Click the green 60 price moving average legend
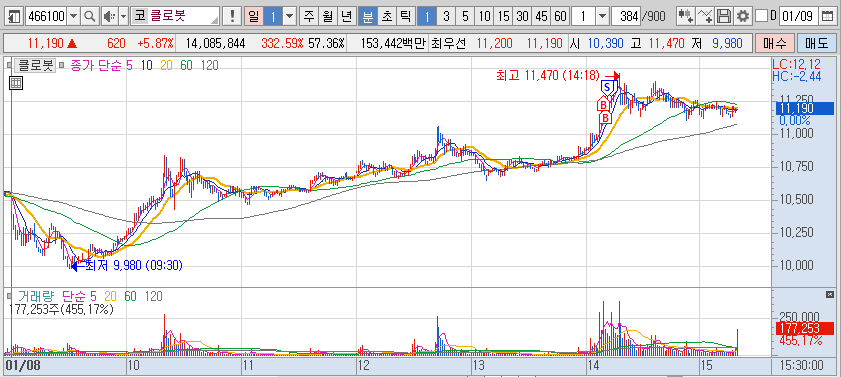This screenshot has width=841, height=377. click(186, 65)
